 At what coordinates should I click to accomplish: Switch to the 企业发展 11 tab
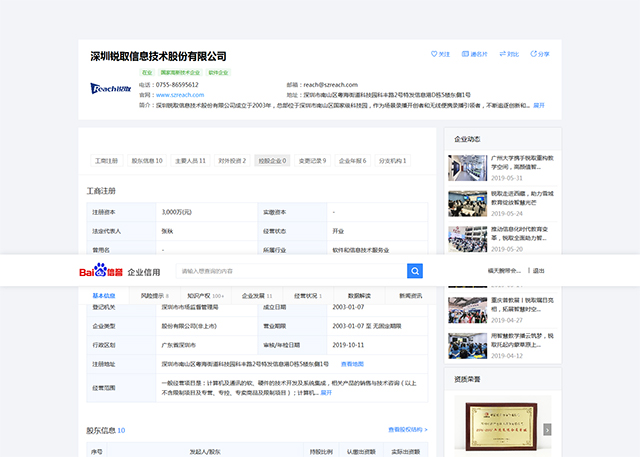[x=257, y=296]
